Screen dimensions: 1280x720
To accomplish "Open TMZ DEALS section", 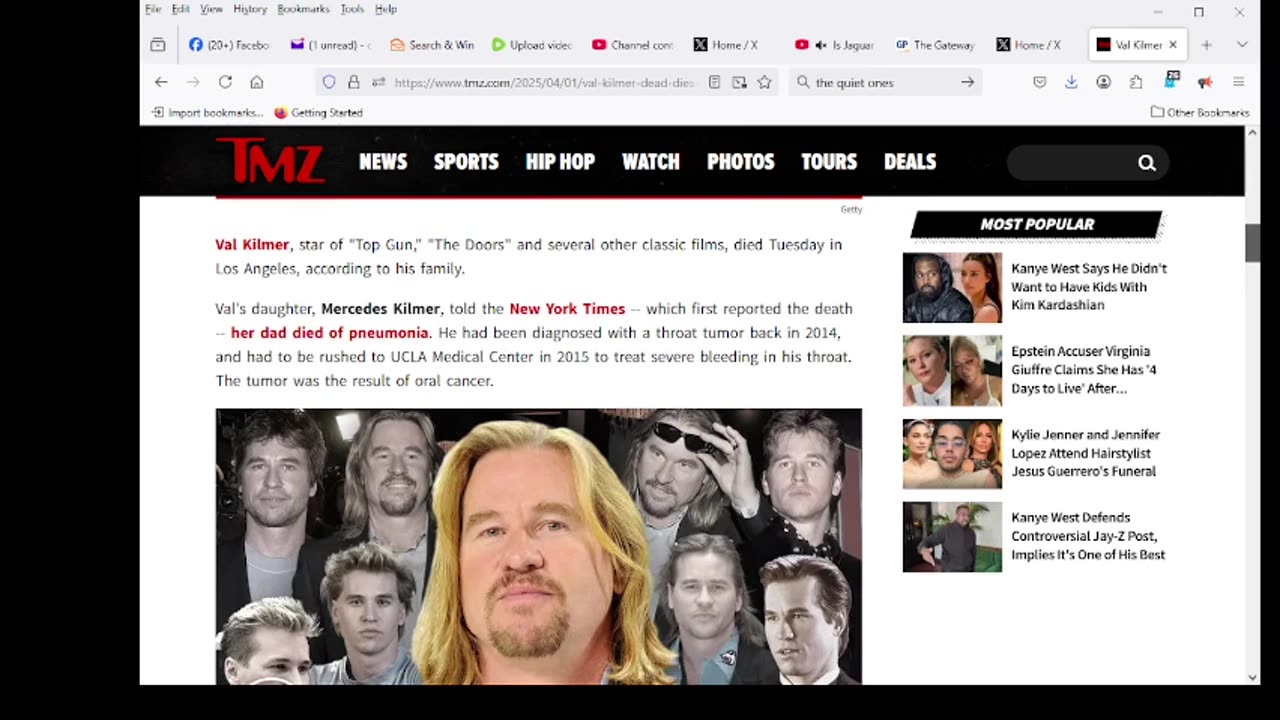I will pyautogui.click(x=910, y=162).
